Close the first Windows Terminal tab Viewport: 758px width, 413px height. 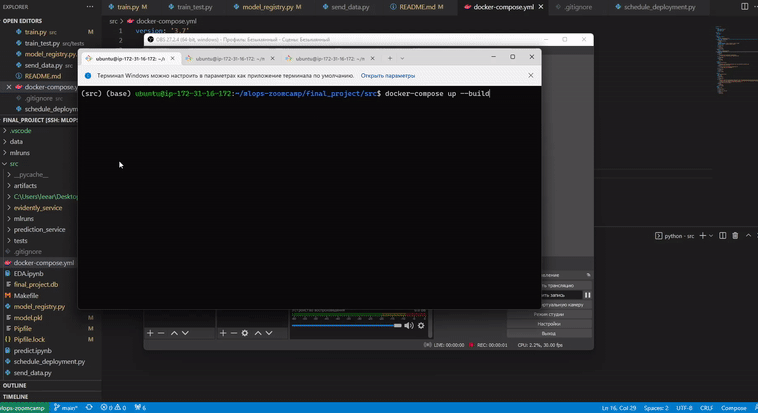[x=173, y=59]
